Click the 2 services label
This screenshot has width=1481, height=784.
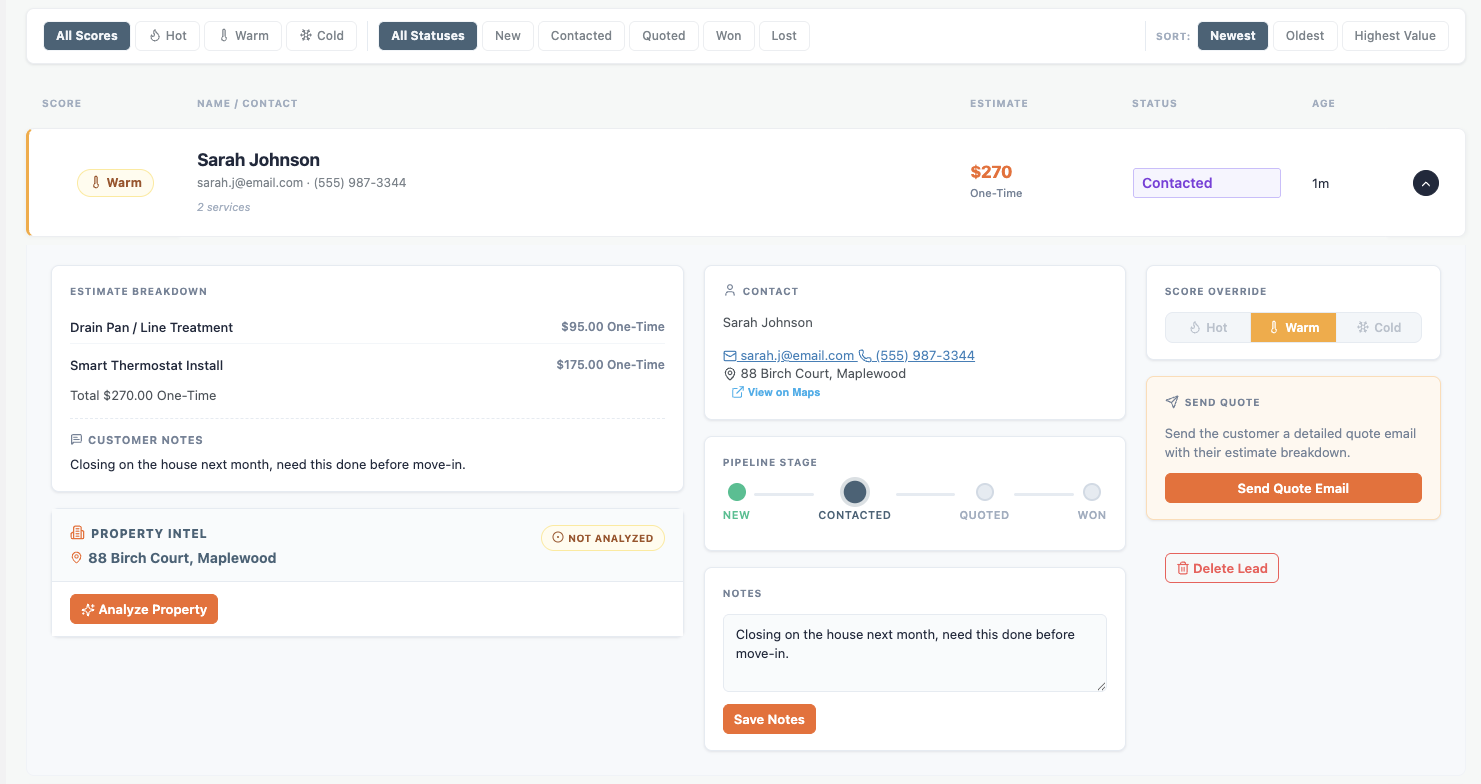click(x=224, y=207)
